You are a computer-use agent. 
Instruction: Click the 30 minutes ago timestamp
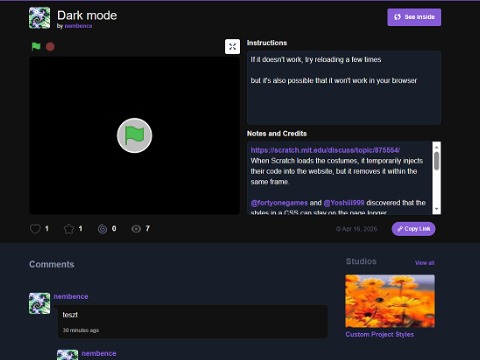tap(81, 330)
